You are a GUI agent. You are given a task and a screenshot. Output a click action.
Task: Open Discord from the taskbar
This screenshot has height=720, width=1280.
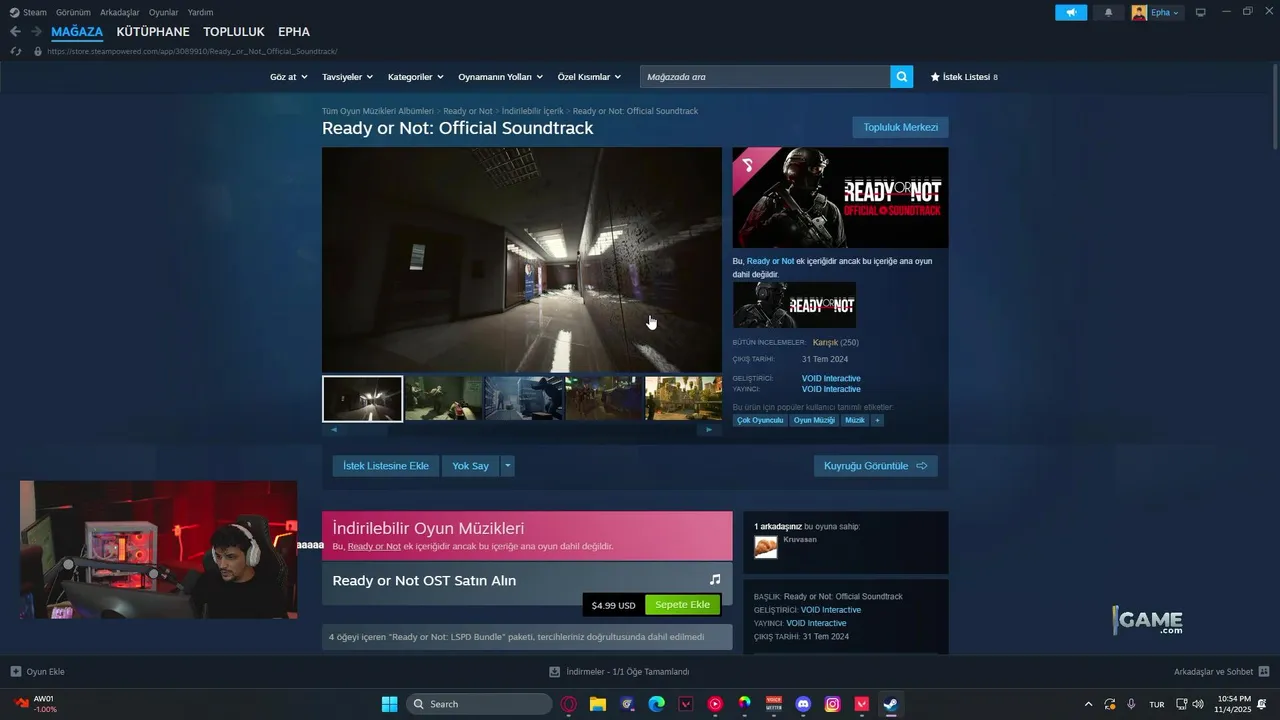[x=803, y=704]
